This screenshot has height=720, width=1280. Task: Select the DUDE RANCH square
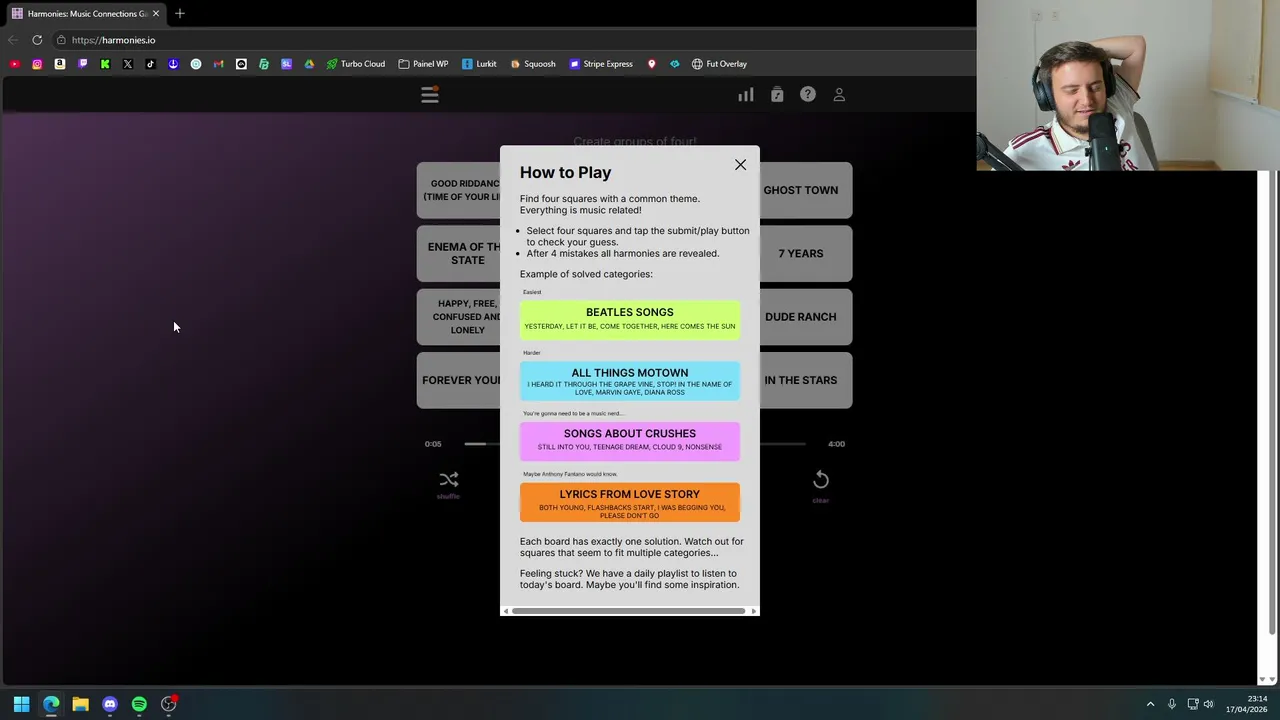[x=806, y=317]
